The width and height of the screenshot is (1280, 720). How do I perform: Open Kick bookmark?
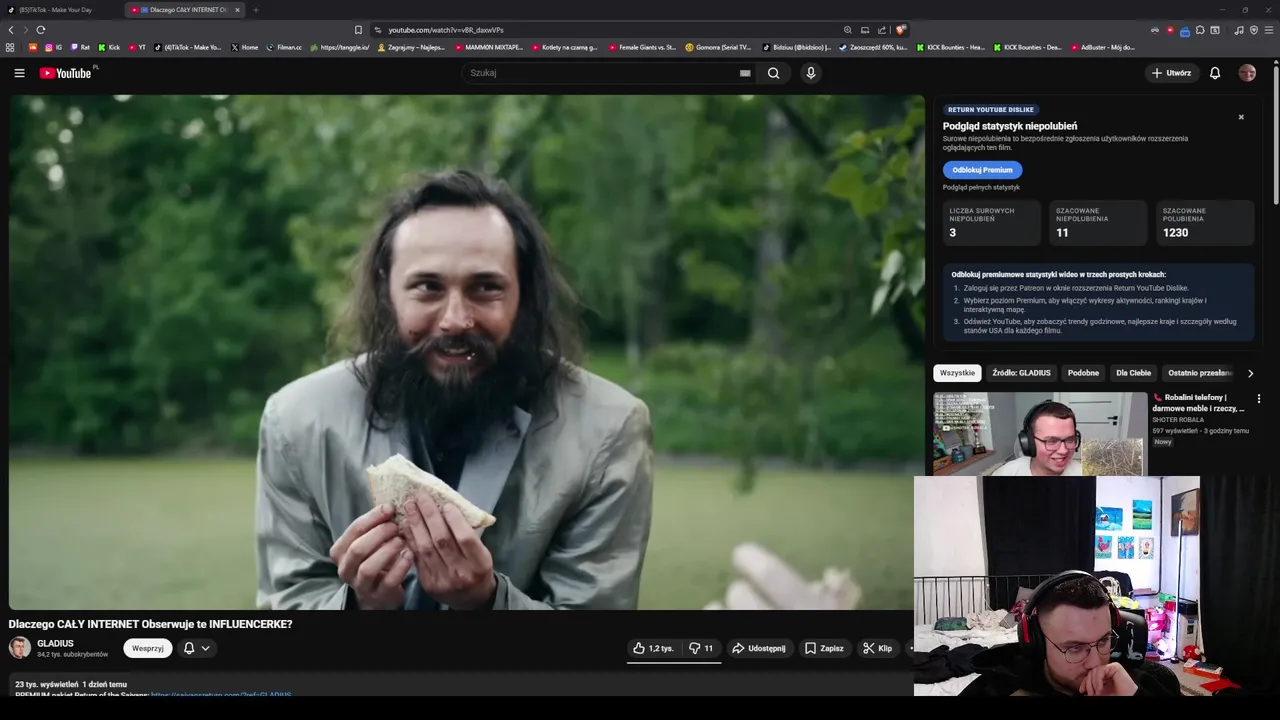[109, 47]
